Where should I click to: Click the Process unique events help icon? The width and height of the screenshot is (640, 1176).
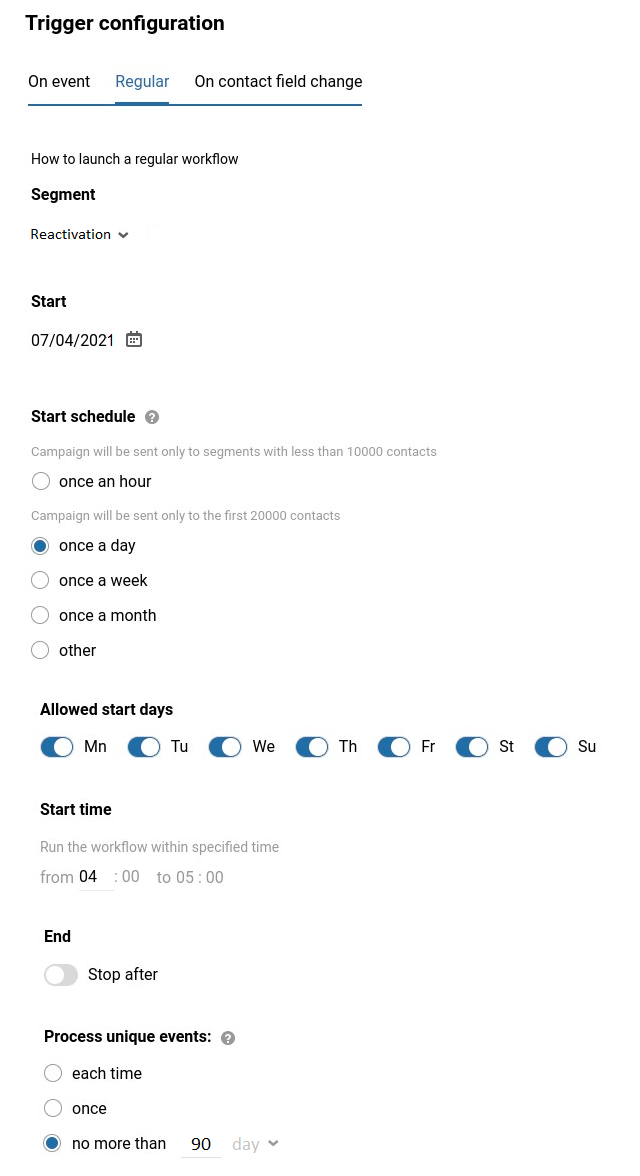[x=228, y=1038]
